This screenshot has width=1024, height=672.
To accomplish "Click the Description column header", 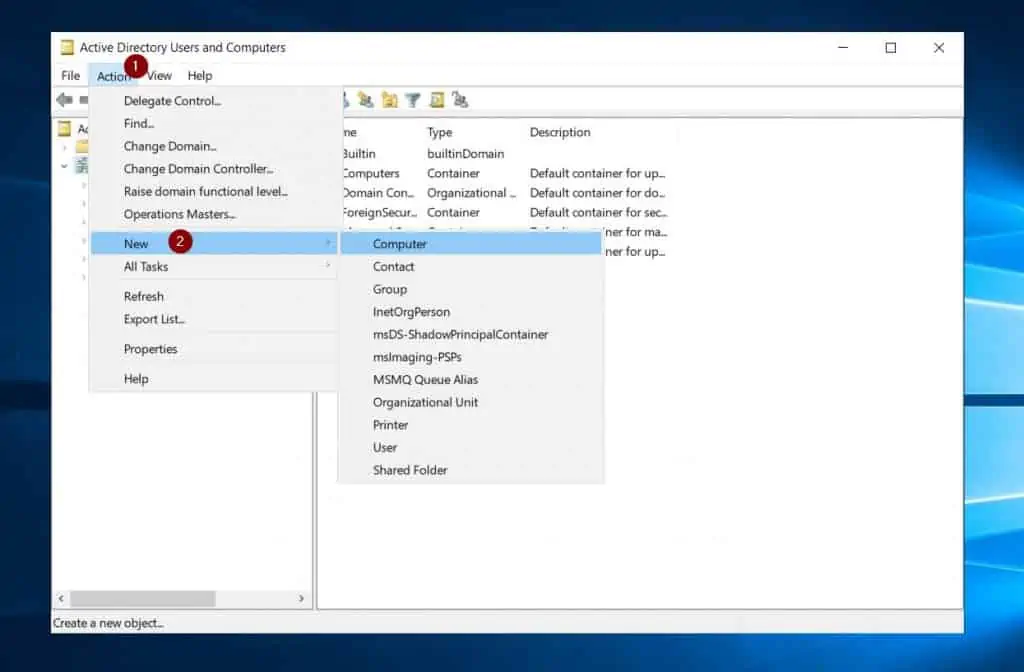I will click(x=560, y=133).
